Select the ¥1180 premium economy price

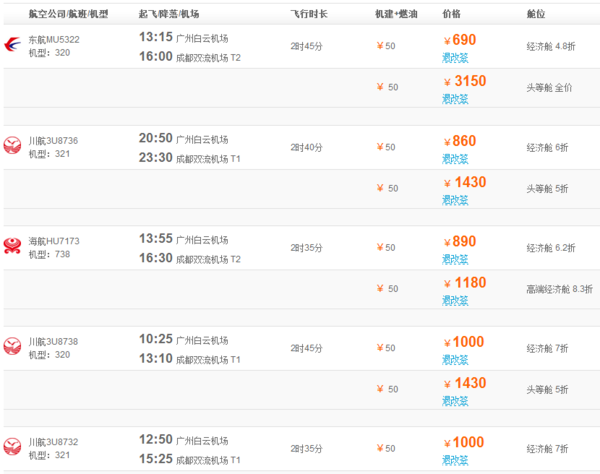465,283
